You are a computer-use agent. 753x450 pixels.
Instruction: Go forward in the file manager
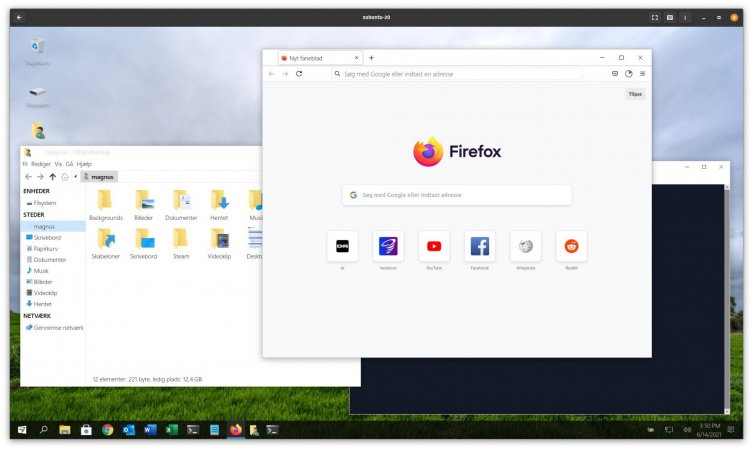40,177
